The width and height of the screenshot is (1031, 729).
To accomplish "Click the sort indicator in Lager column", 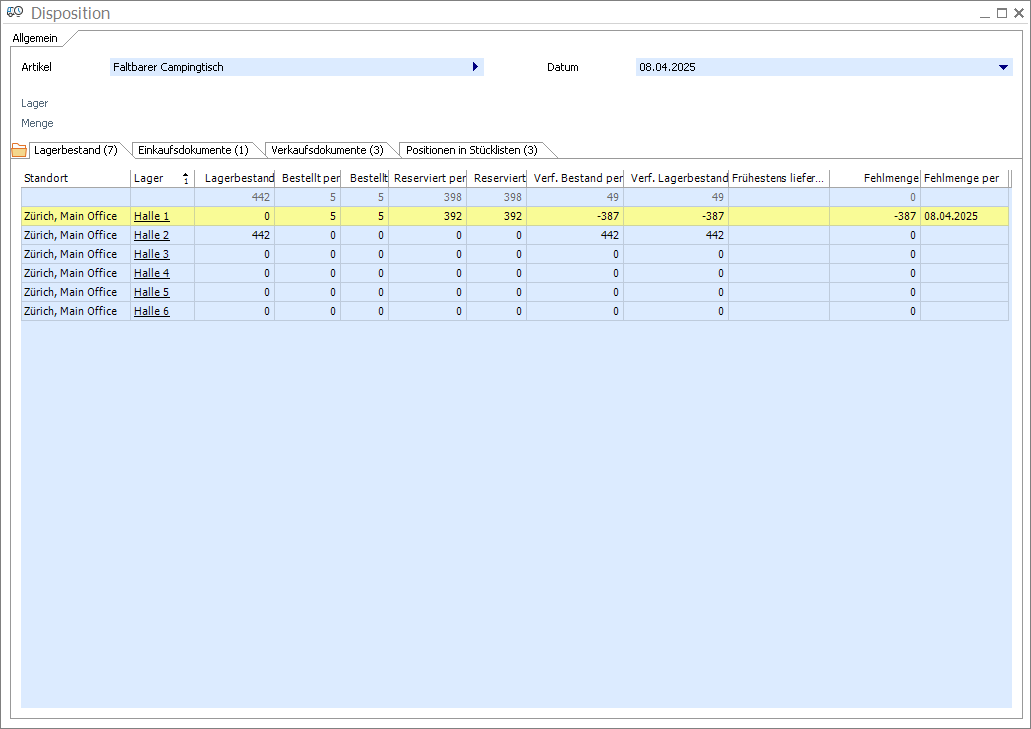I will point(185,178).
